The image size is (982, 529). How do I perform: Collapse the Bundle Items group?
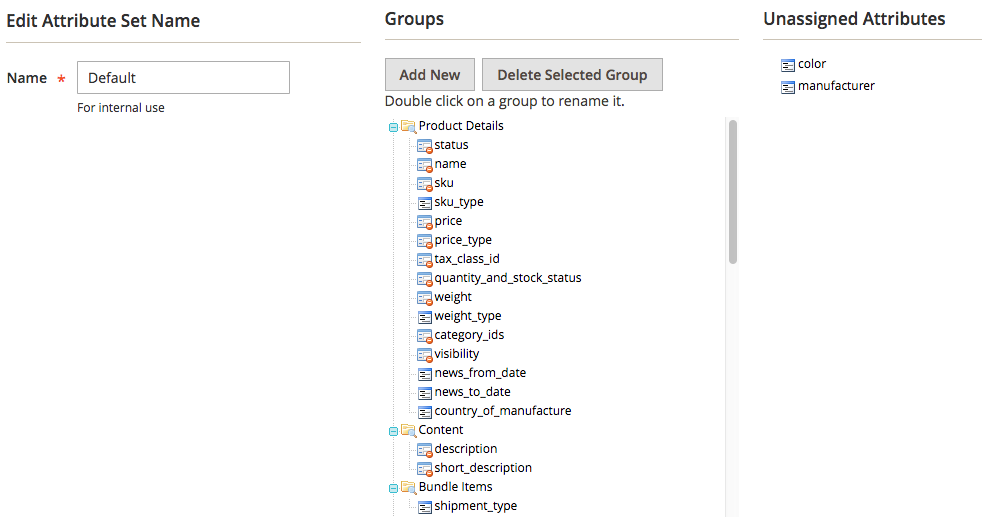pyautogui.click(x=393, y=488)
